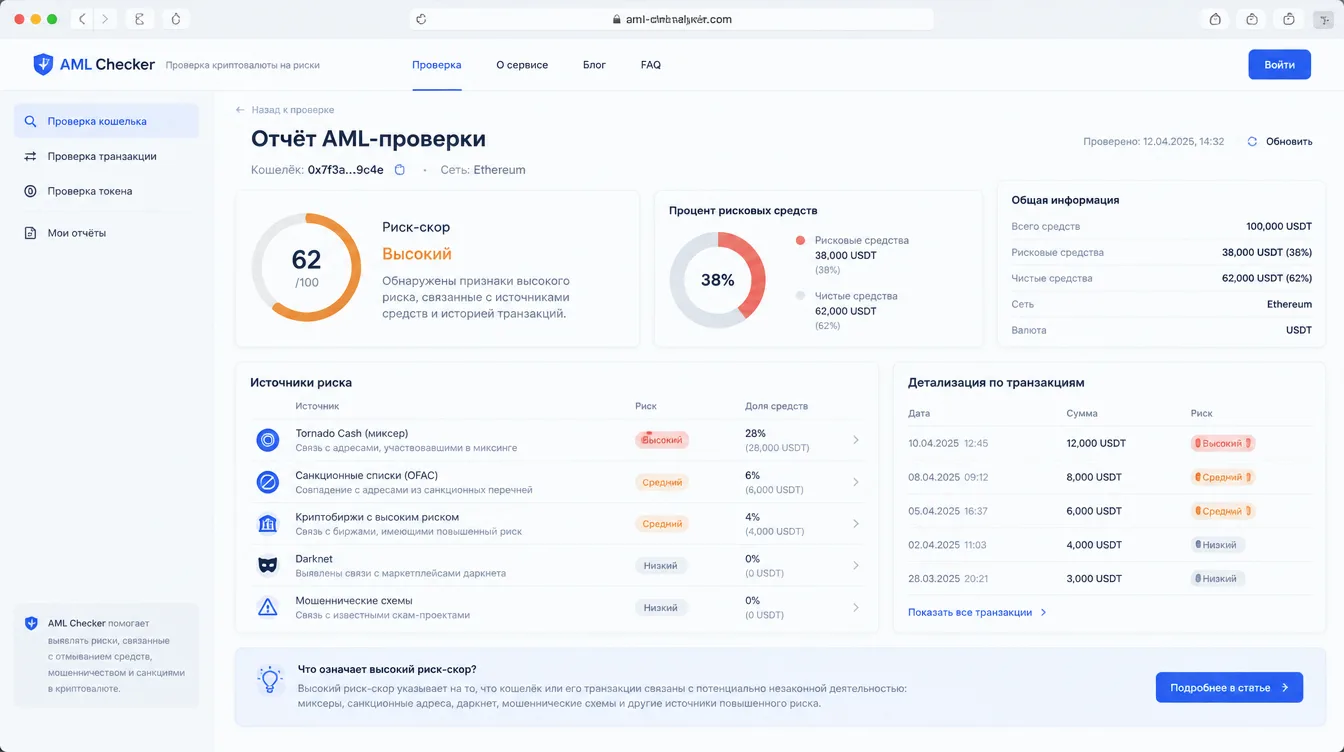Click the browser back arrow
The height and width of the screenshot is (752, 1344).
pos(82,19)
